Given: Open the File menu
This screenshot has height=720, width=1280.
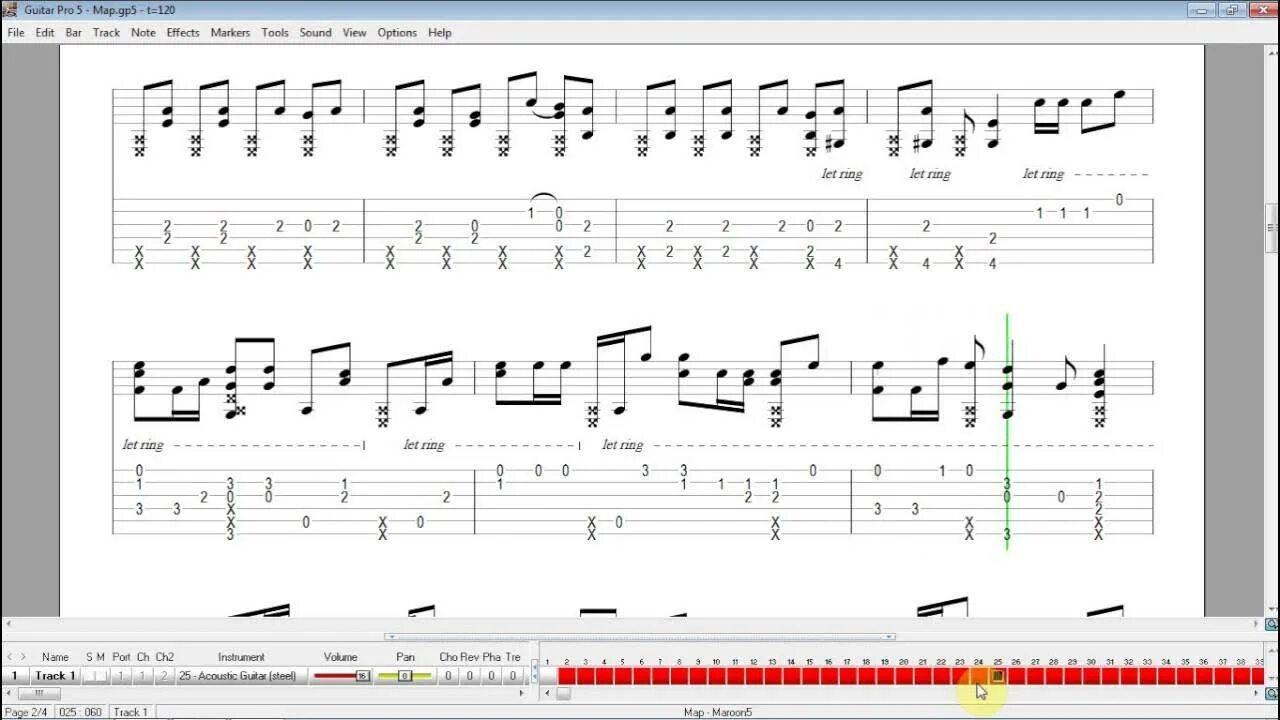Looking at the screenshot, I should click(16, 32).
